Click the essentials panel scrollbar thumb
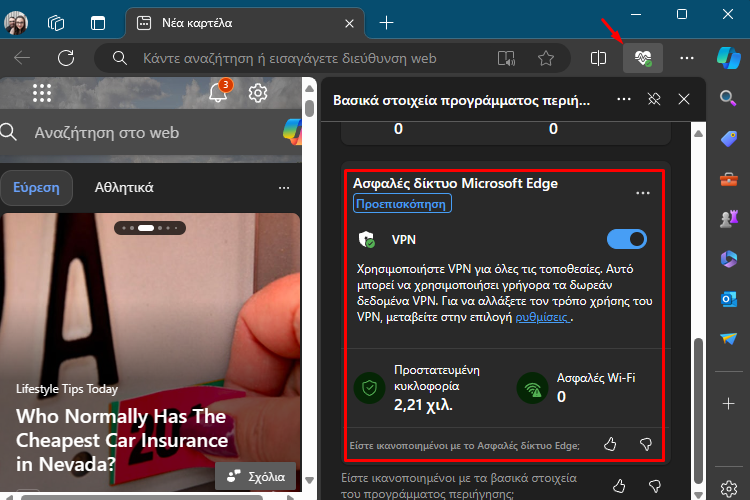The height and width of the screenshot is (500, 750). [698, 411]
